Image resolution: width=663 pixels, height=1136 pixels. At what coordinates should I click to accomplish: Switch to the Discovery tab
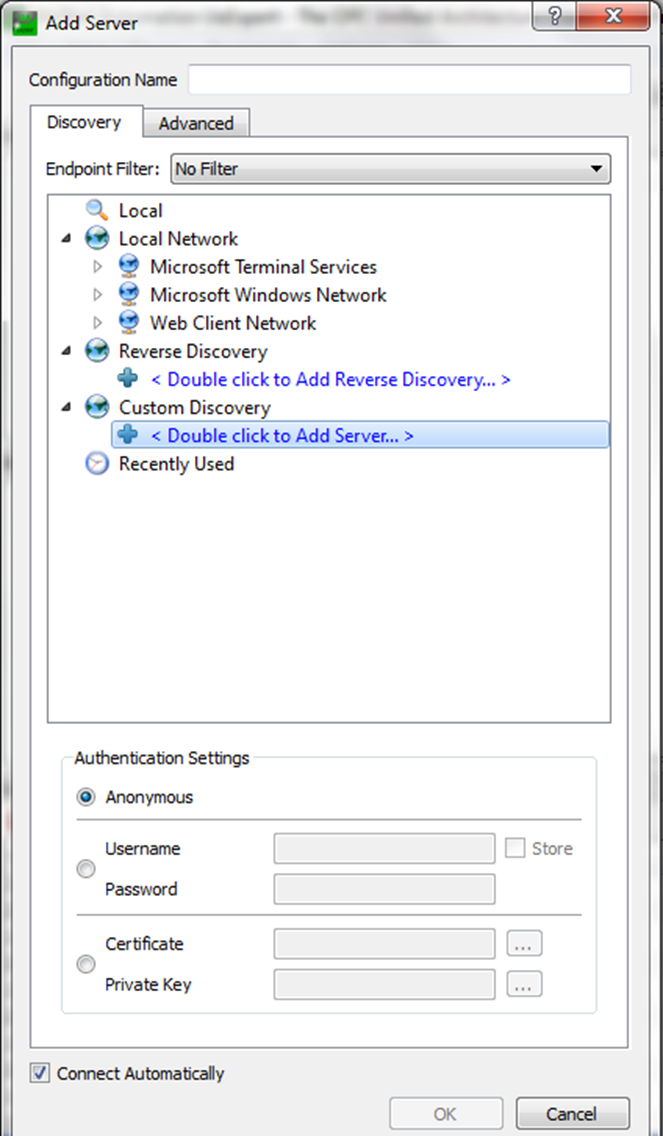click(84, 122)
